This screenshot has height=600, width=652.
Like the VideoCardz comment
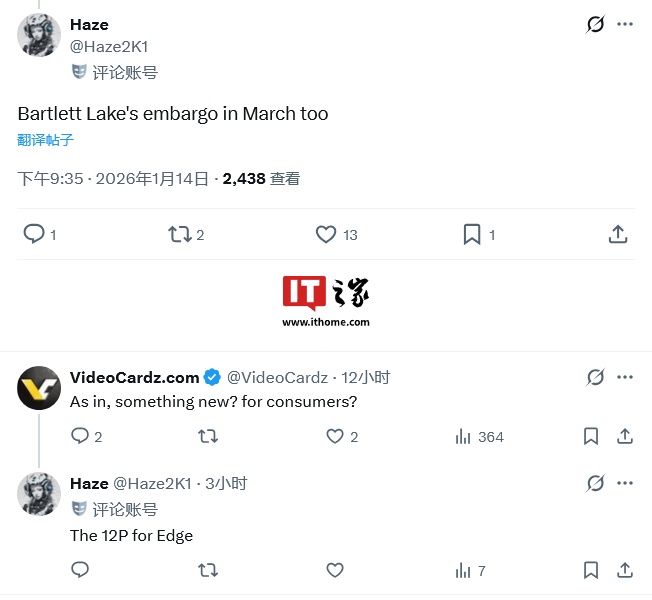click(x=336, y=436)
